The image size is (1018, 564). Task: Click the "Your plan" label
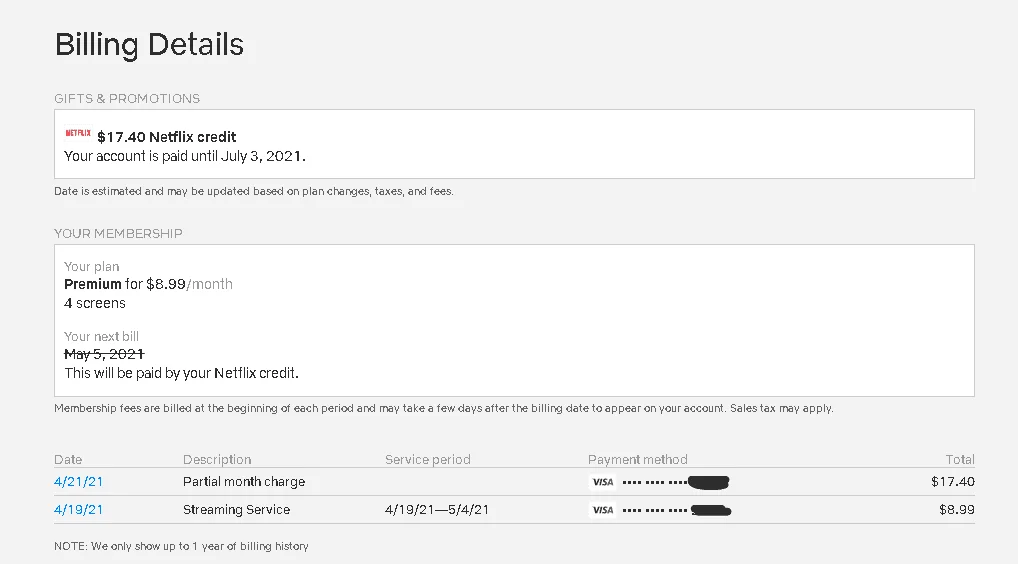(92, 267)
